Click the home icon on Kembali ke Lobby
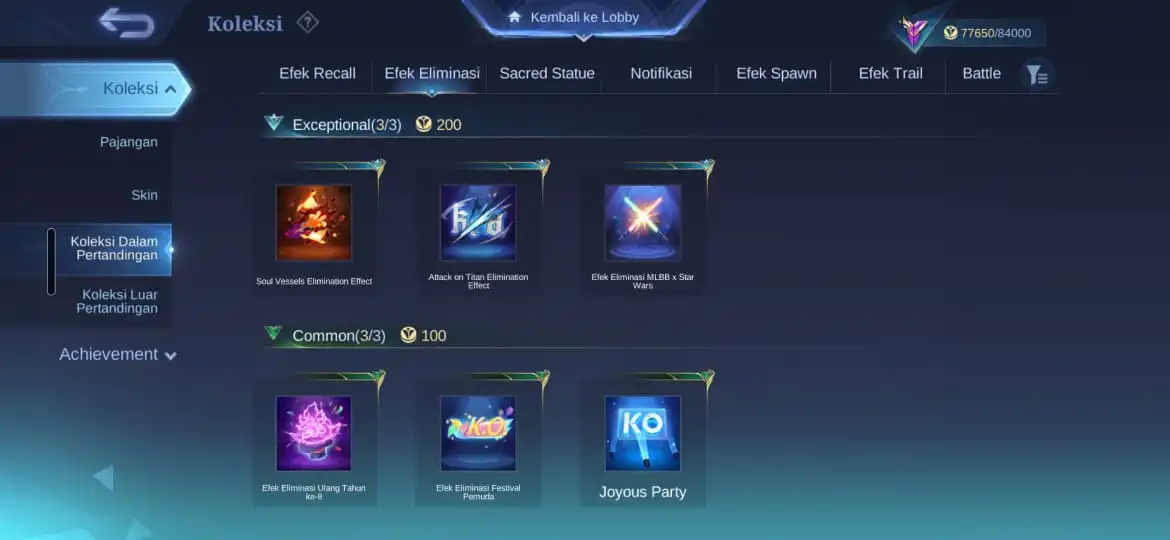The height and width of the screenshot is (540, 1170). point(514,17)
